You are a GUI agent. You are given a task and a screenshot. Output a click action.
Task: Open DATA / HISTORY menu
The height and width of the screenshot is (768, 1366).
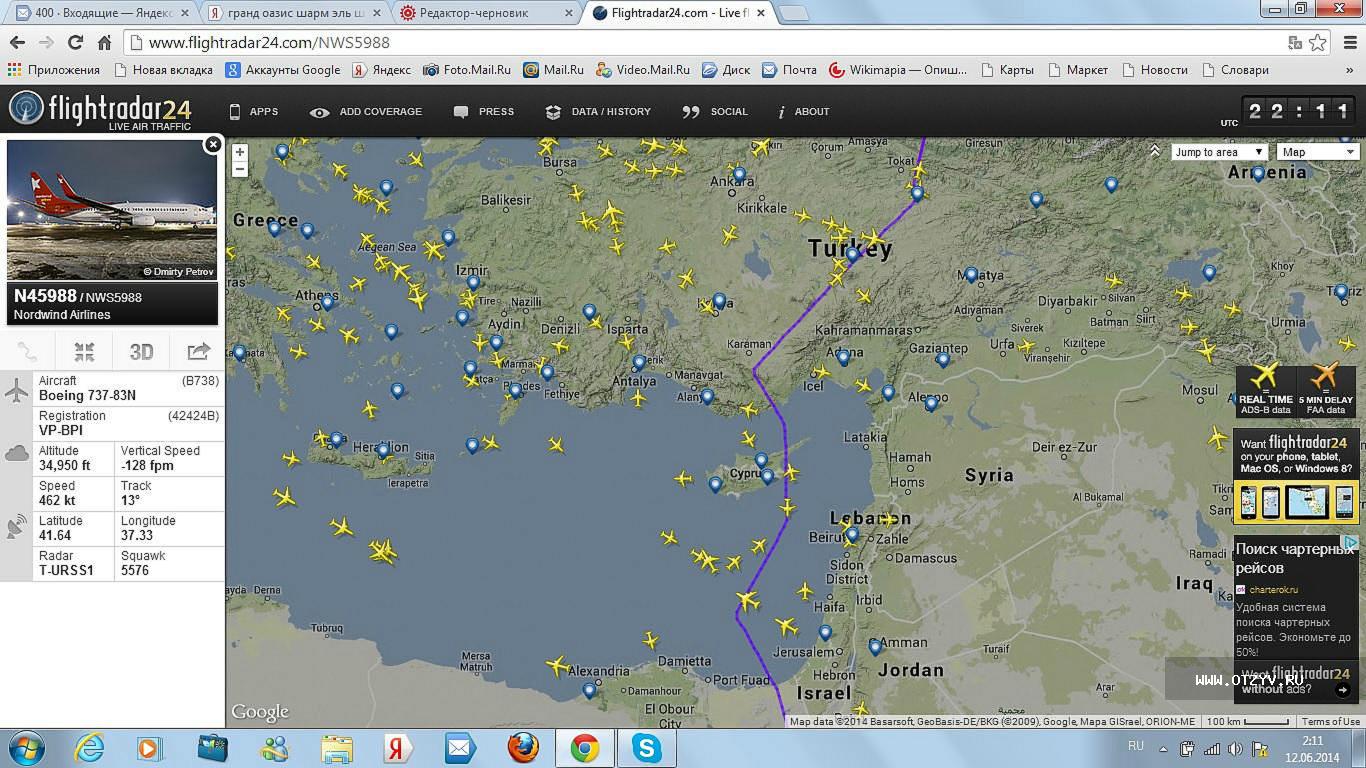[x=598, y=112]
